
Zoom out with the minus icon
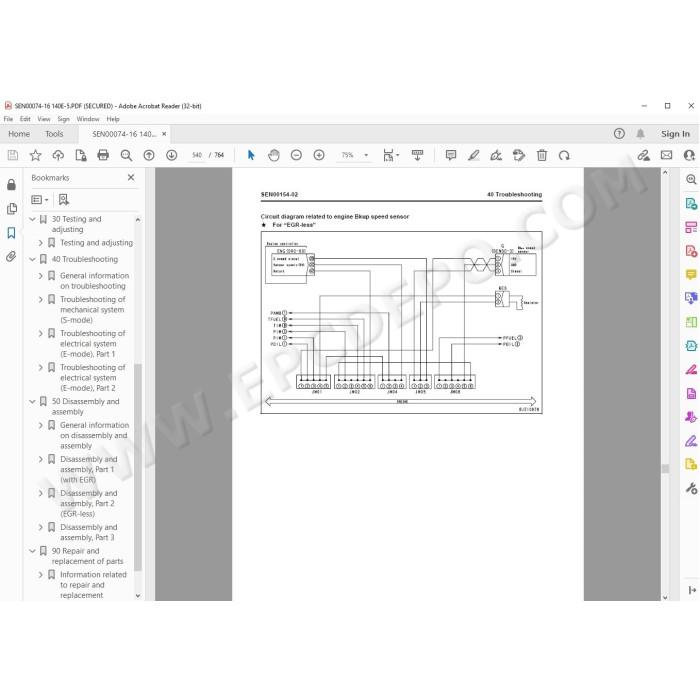click(296, 155)
